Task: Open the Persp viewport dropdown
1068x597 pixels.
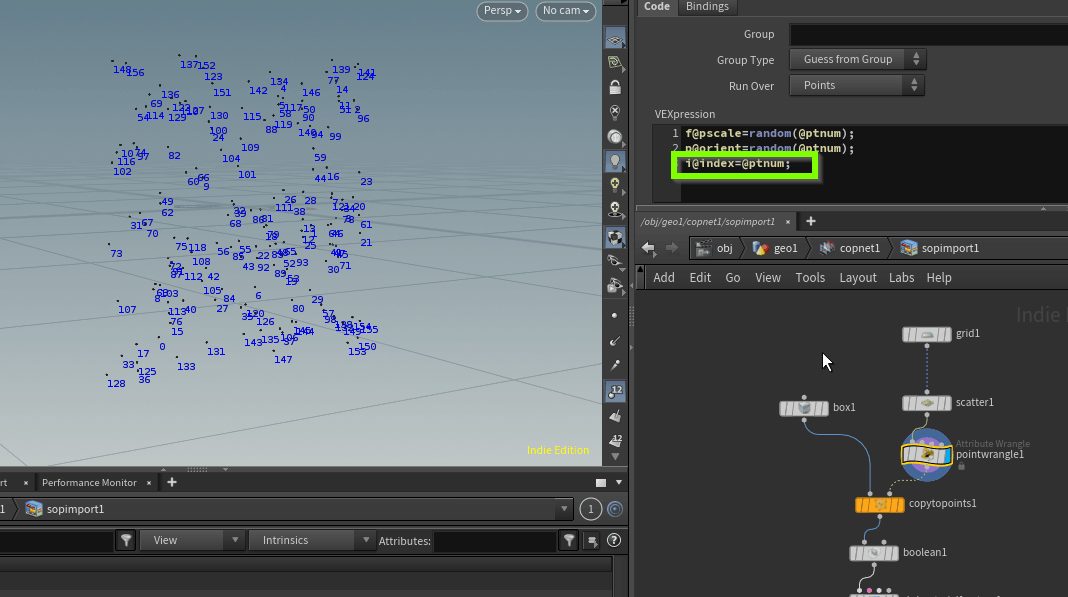Action: point(502,11)
